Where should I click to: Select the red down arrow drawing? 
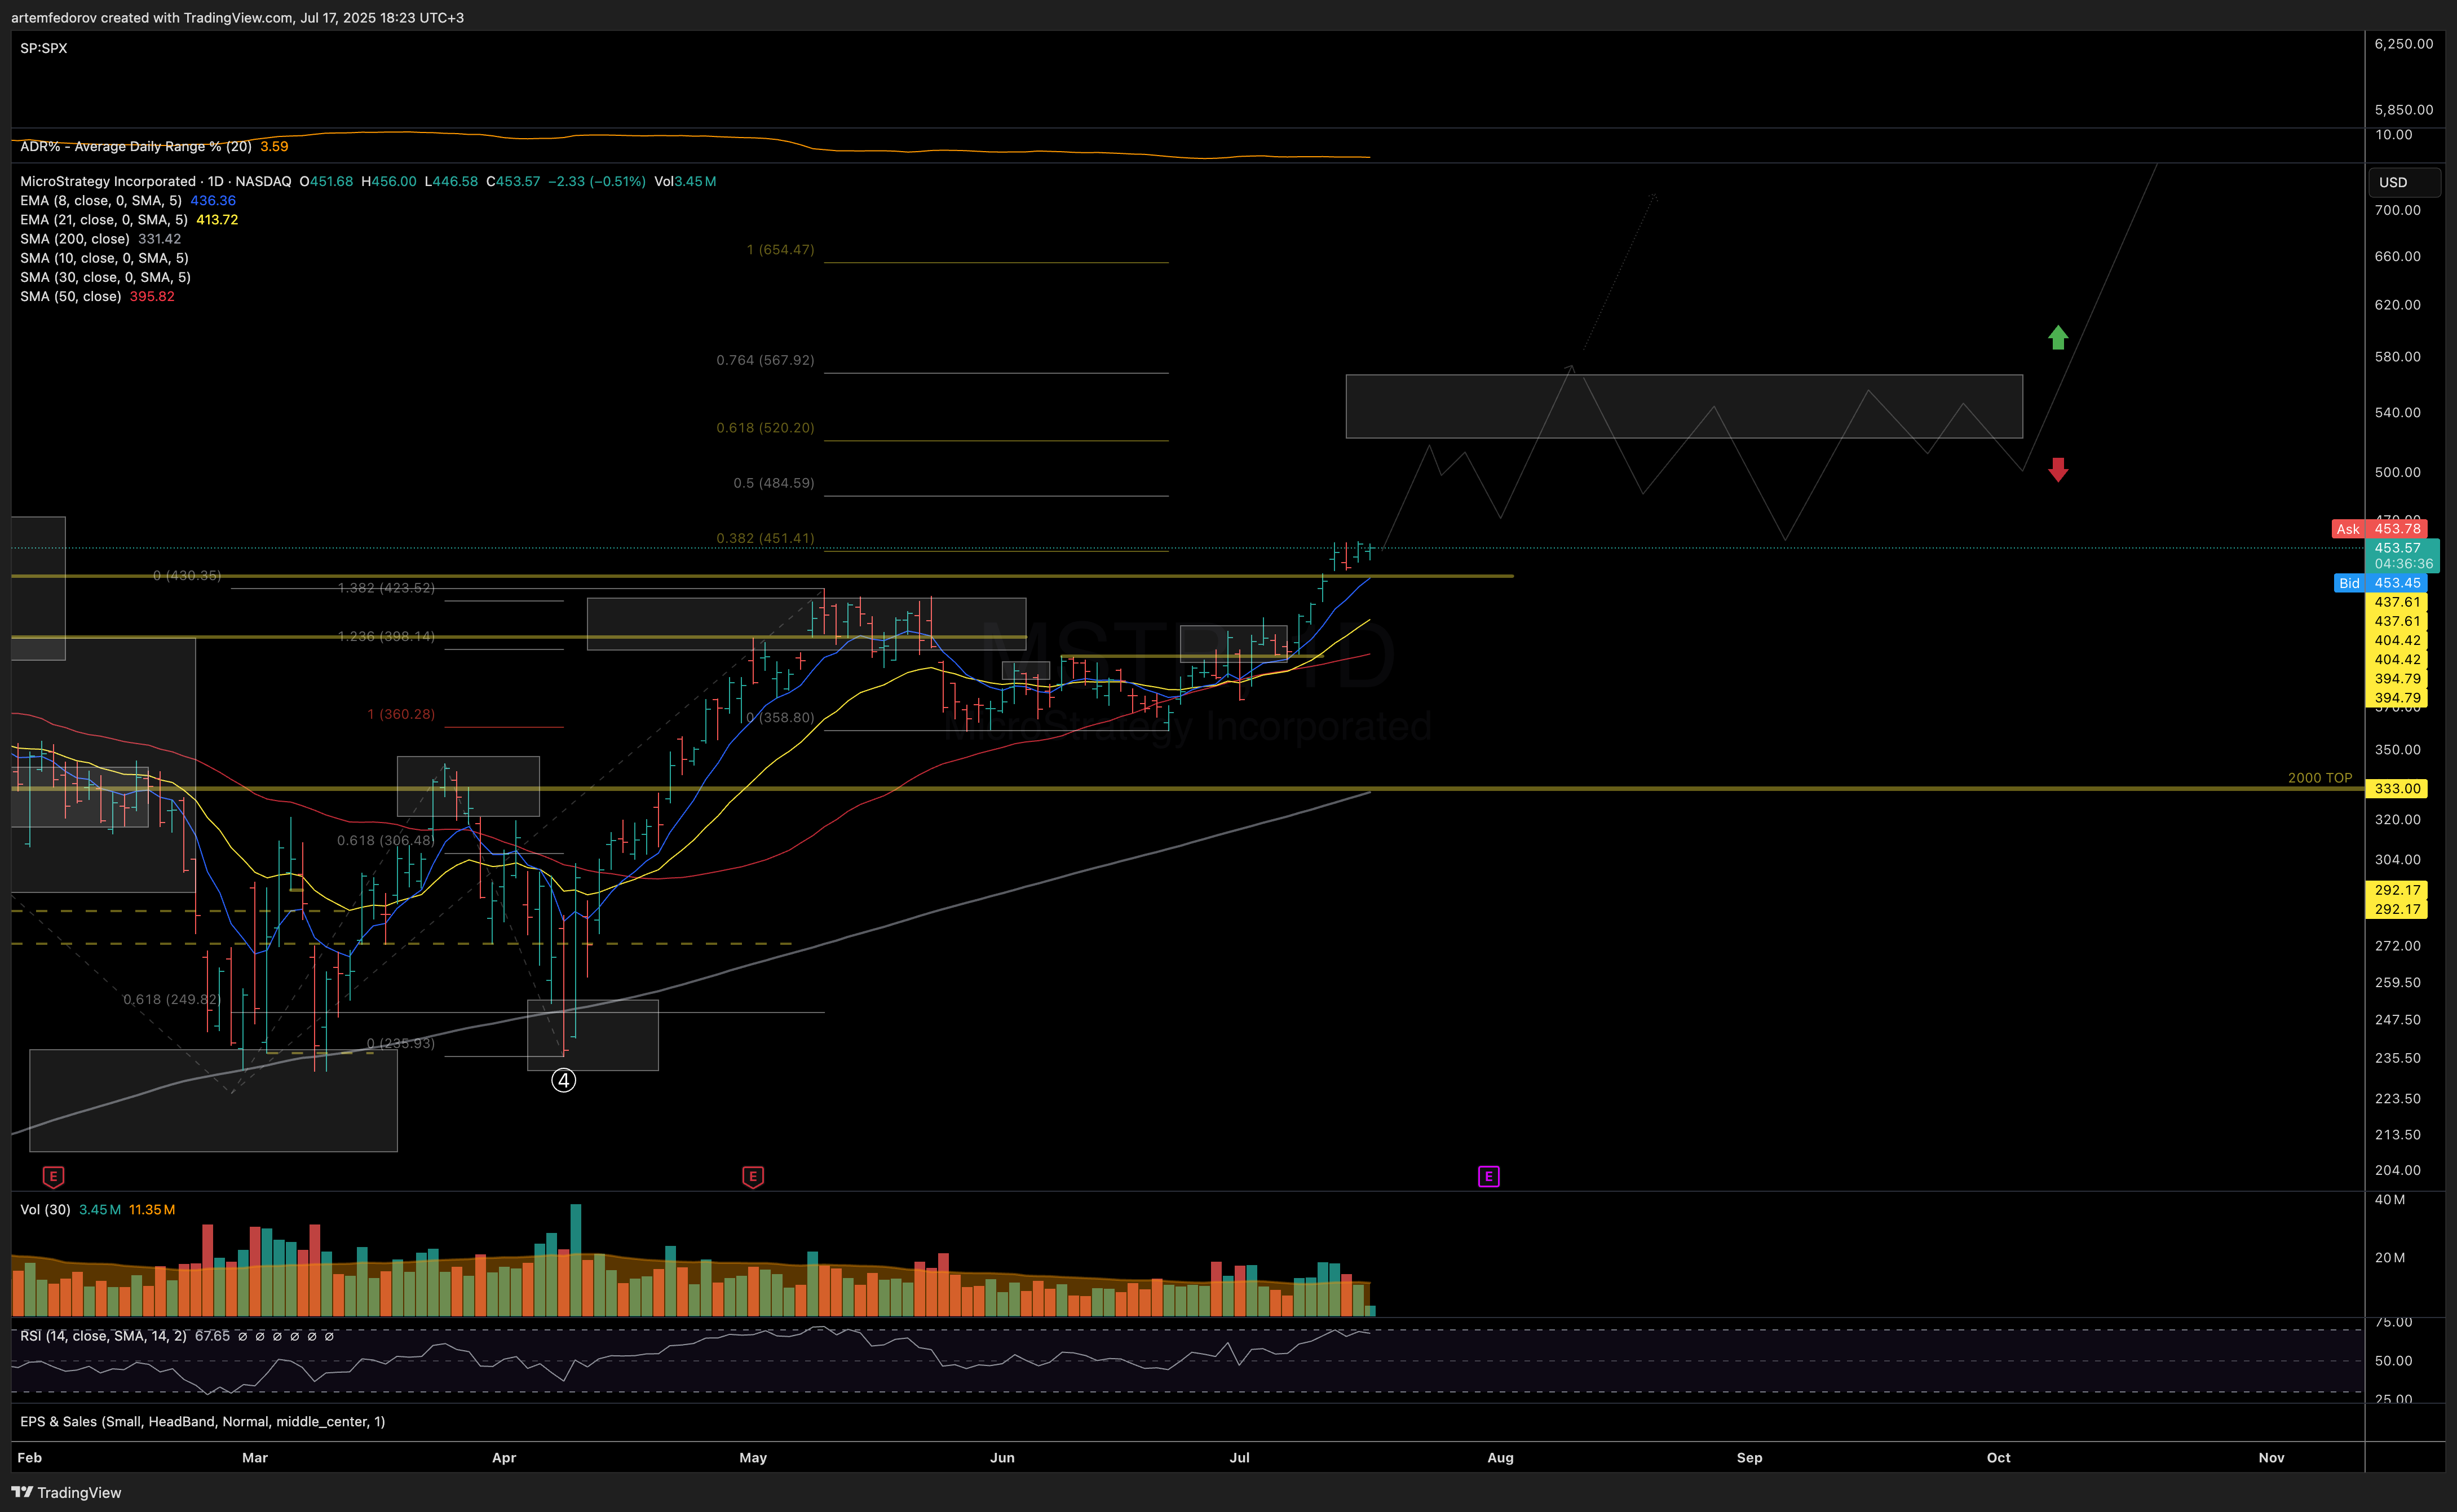[x=2057, y=469]
